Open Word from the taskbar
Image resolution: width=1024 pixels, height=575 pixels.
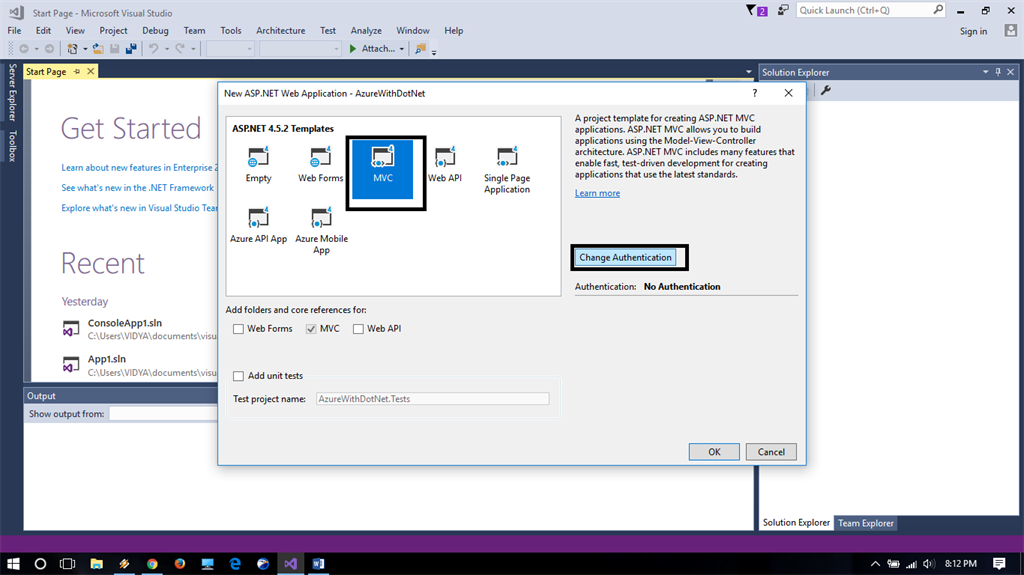pyautogui.click(x=318, y=563)
